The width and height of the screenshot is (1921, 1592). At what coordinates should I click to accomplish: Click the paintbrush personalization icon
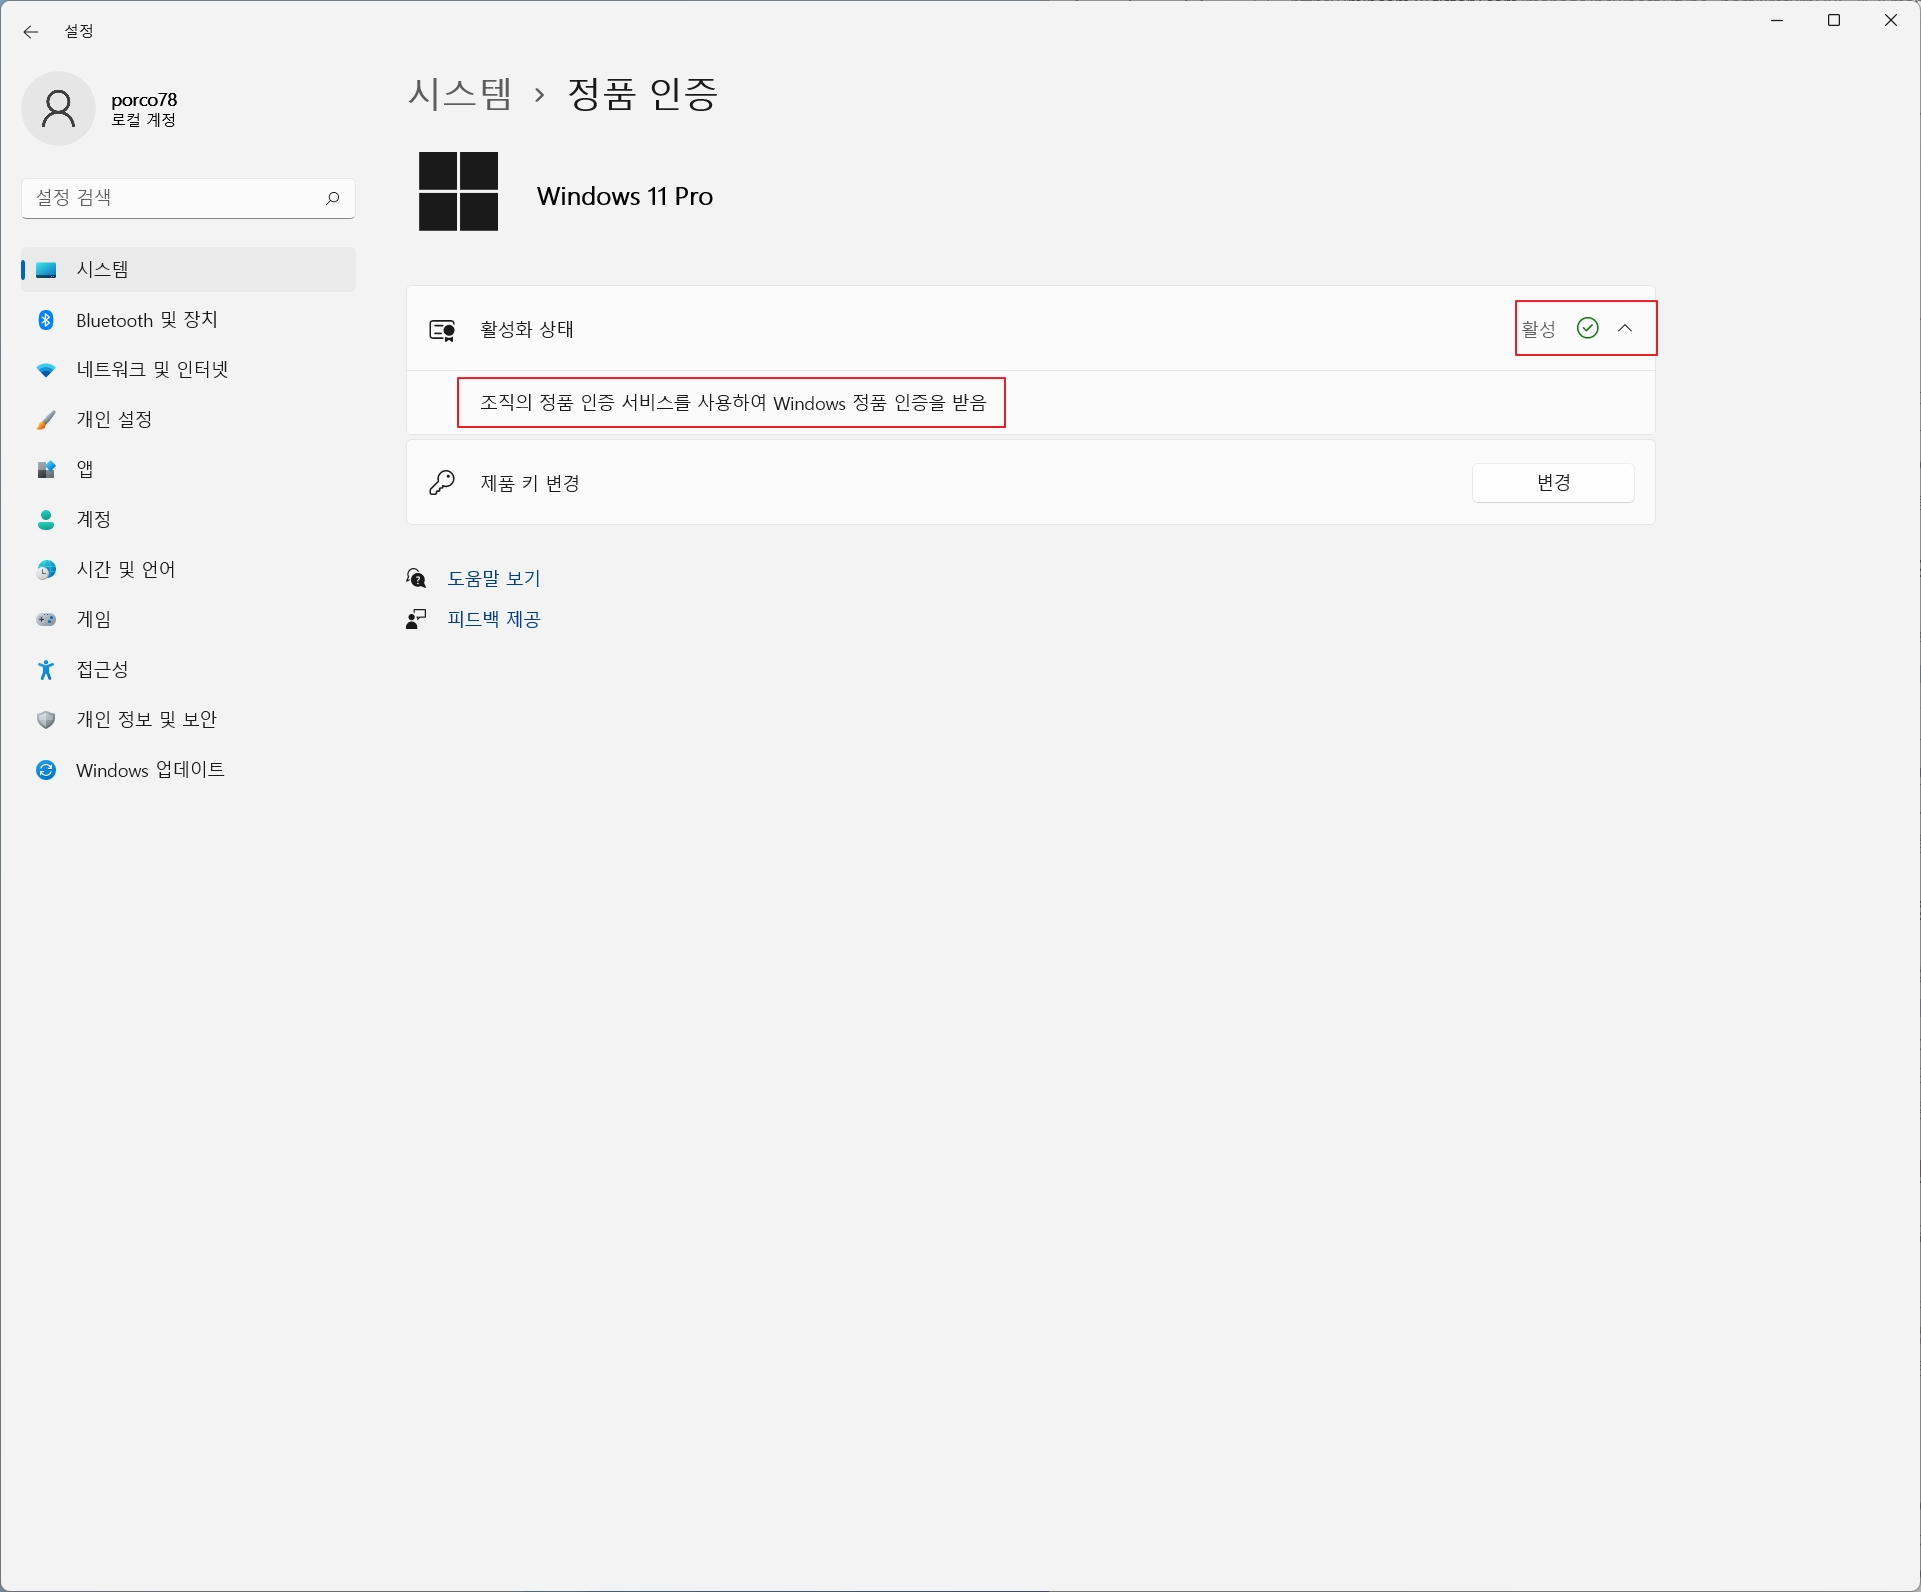(46, 420)
